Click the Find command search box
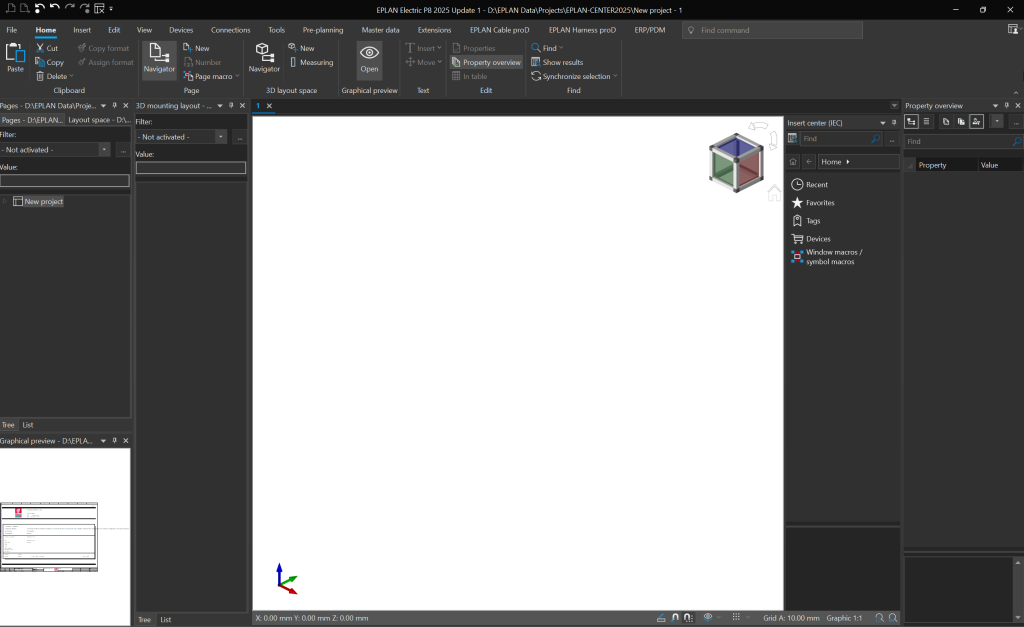Screen dimensions: 1024x627 (773, 30)
